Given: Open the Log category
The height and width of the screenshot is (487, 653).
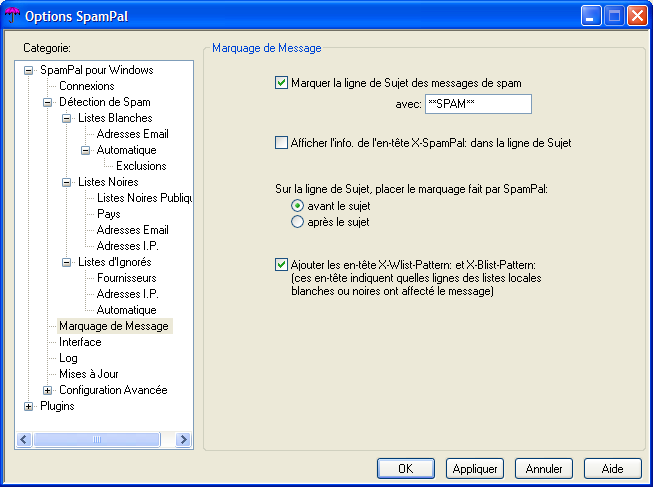Looking at the screenshot, I should click(68, 358).
